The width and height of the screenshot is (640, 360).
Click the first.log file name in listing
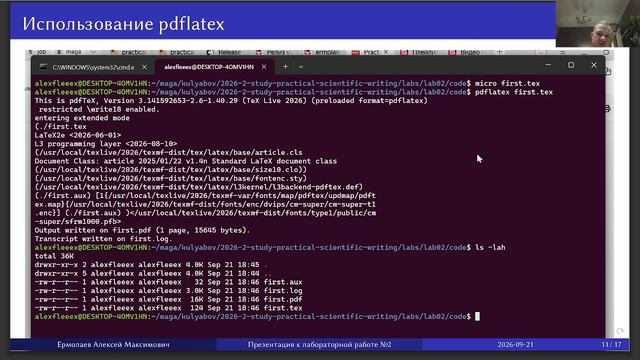(x=283, y=291)
